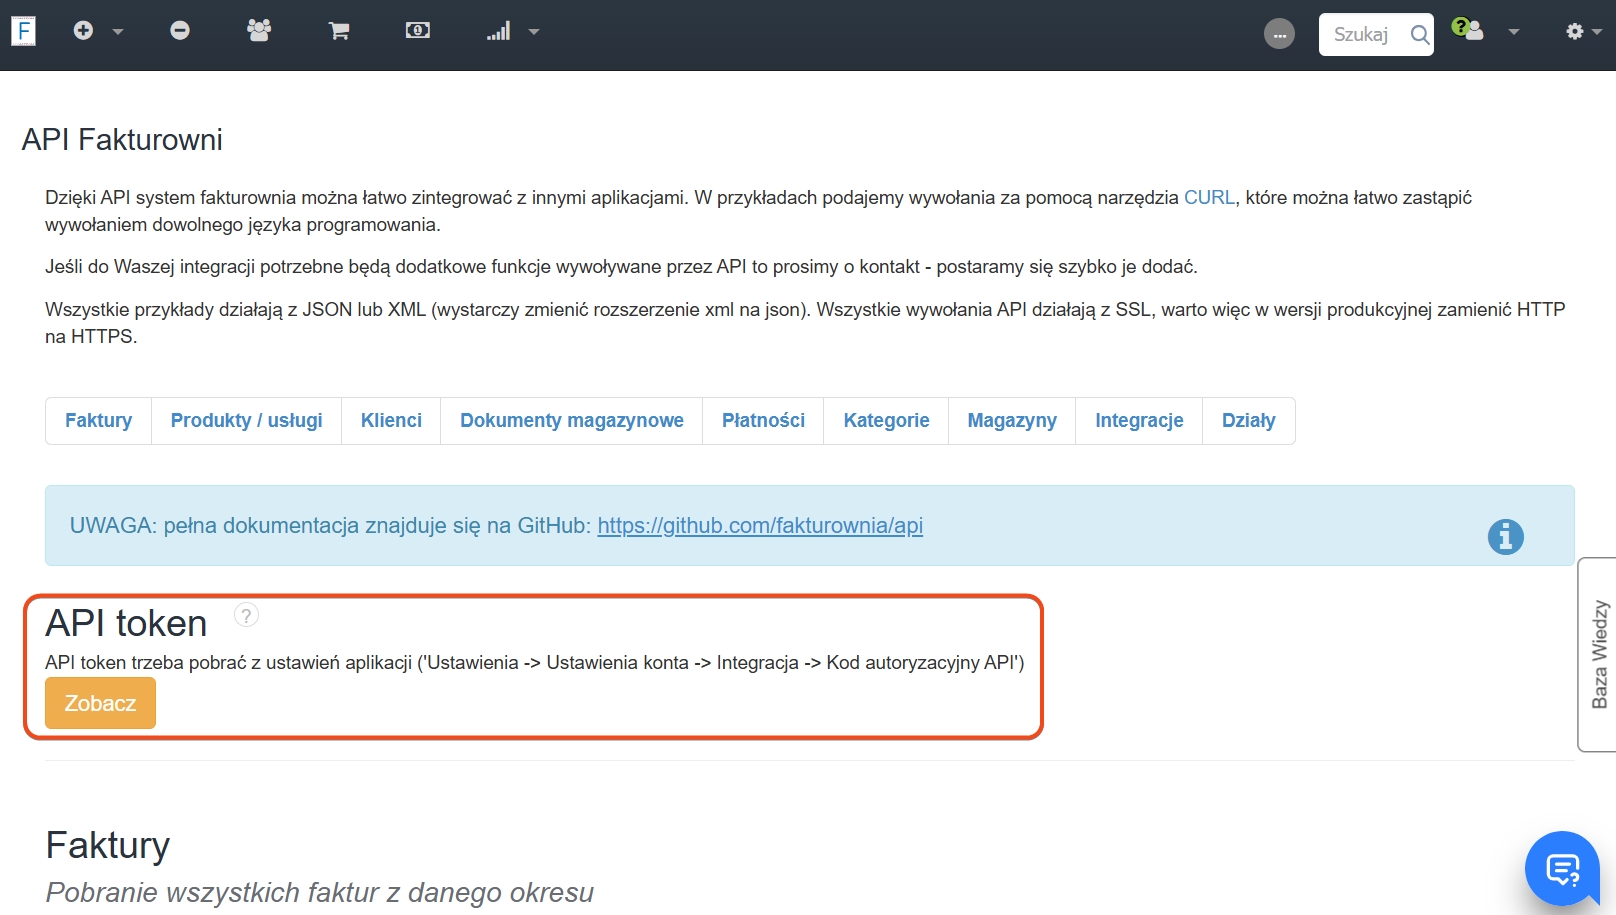The height and width of the screenshot is (915, 1616).
Task: Click the grey ellipsis circle icon
Action: coord(1279,34)
